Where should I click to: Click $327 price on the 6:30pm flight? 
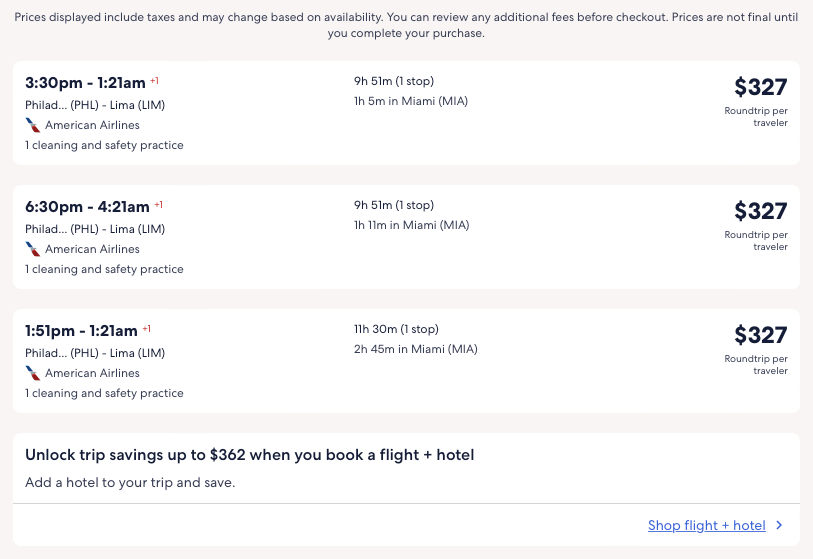click(x=760, y=211)
